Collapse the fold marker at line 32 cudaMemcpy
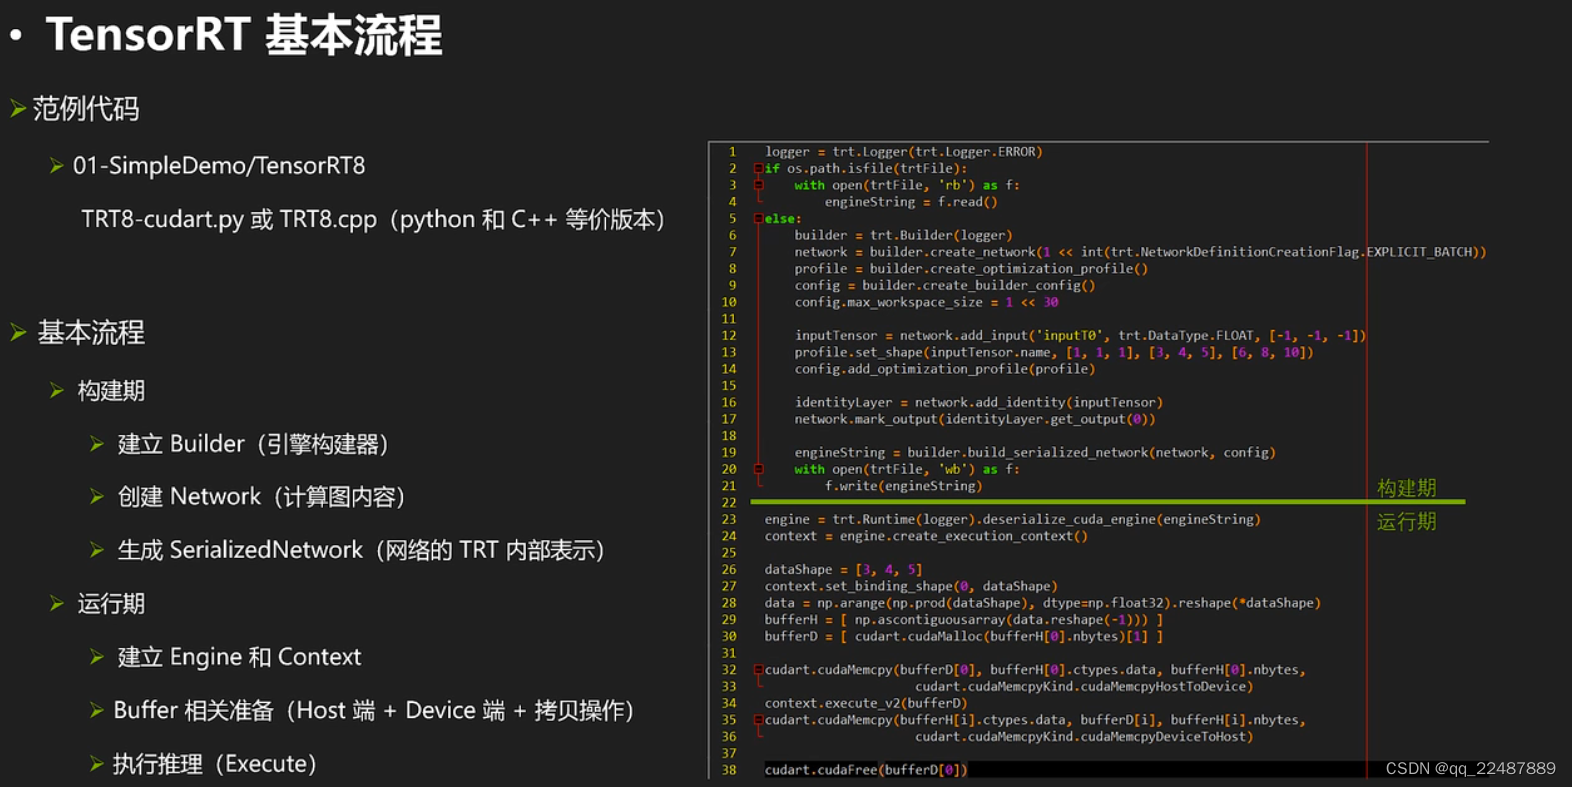1572x787 pixels. click(758, 670)
